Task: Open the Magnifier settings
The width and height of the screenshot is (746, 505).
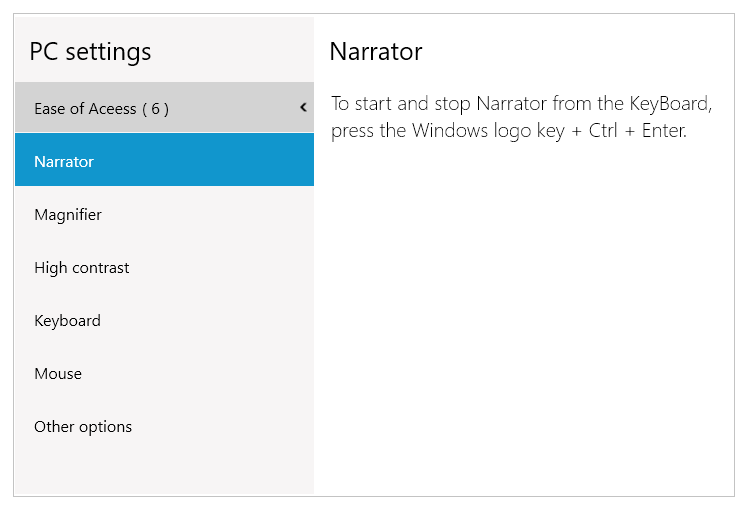Action: pyautogui.click(x=68, y=214)
